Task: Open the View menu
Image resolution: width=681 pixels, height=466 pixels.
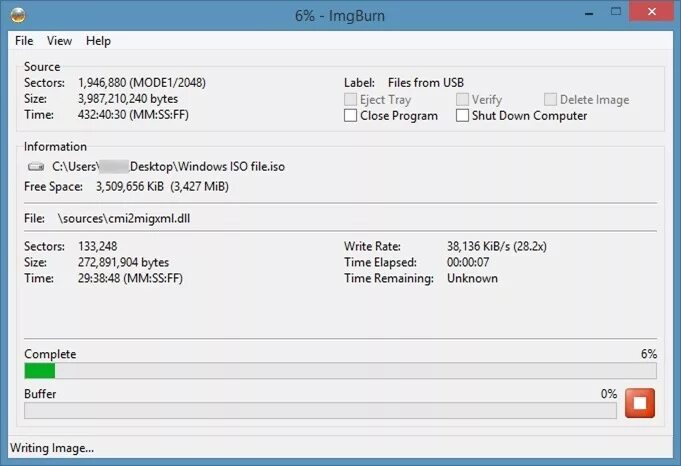Action: pos(60,41)
